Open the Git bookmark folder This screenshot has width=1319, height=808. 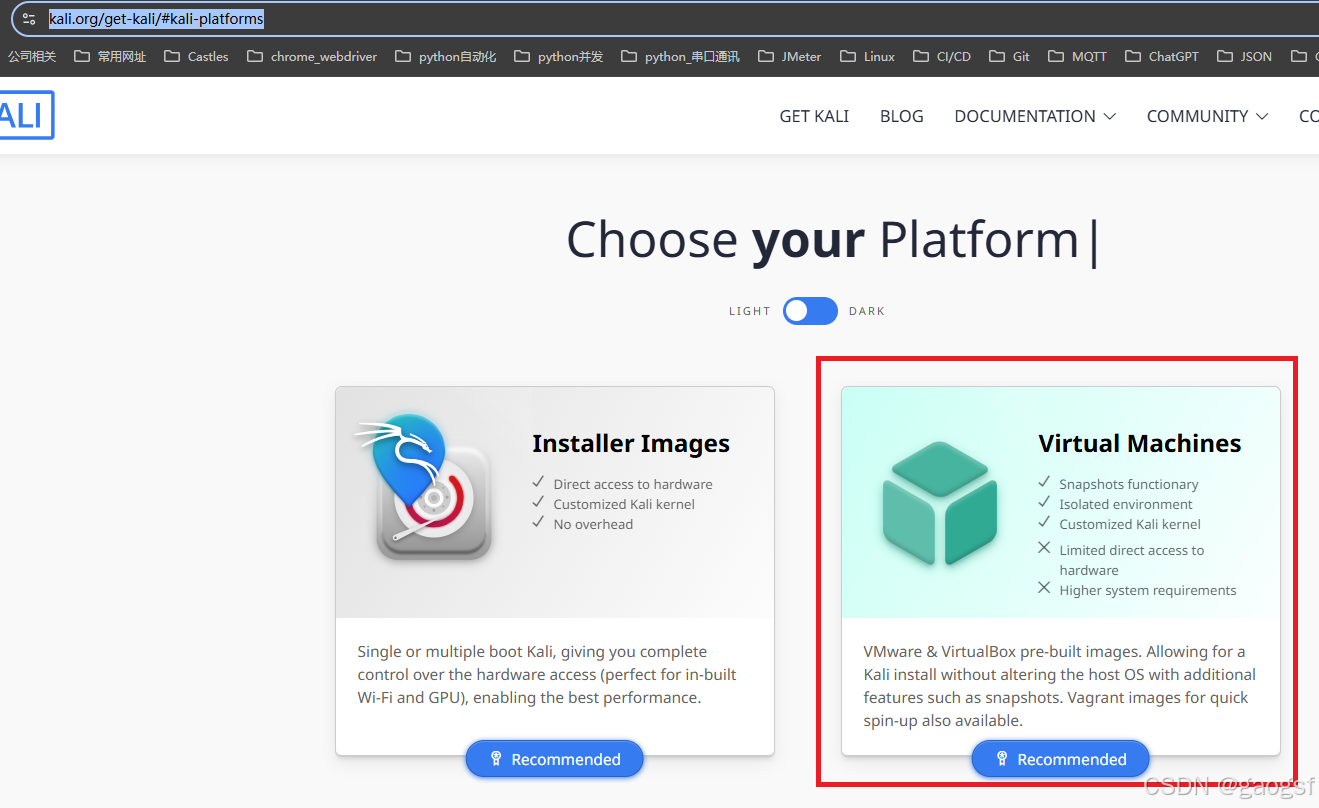(x=1010, y=57)
